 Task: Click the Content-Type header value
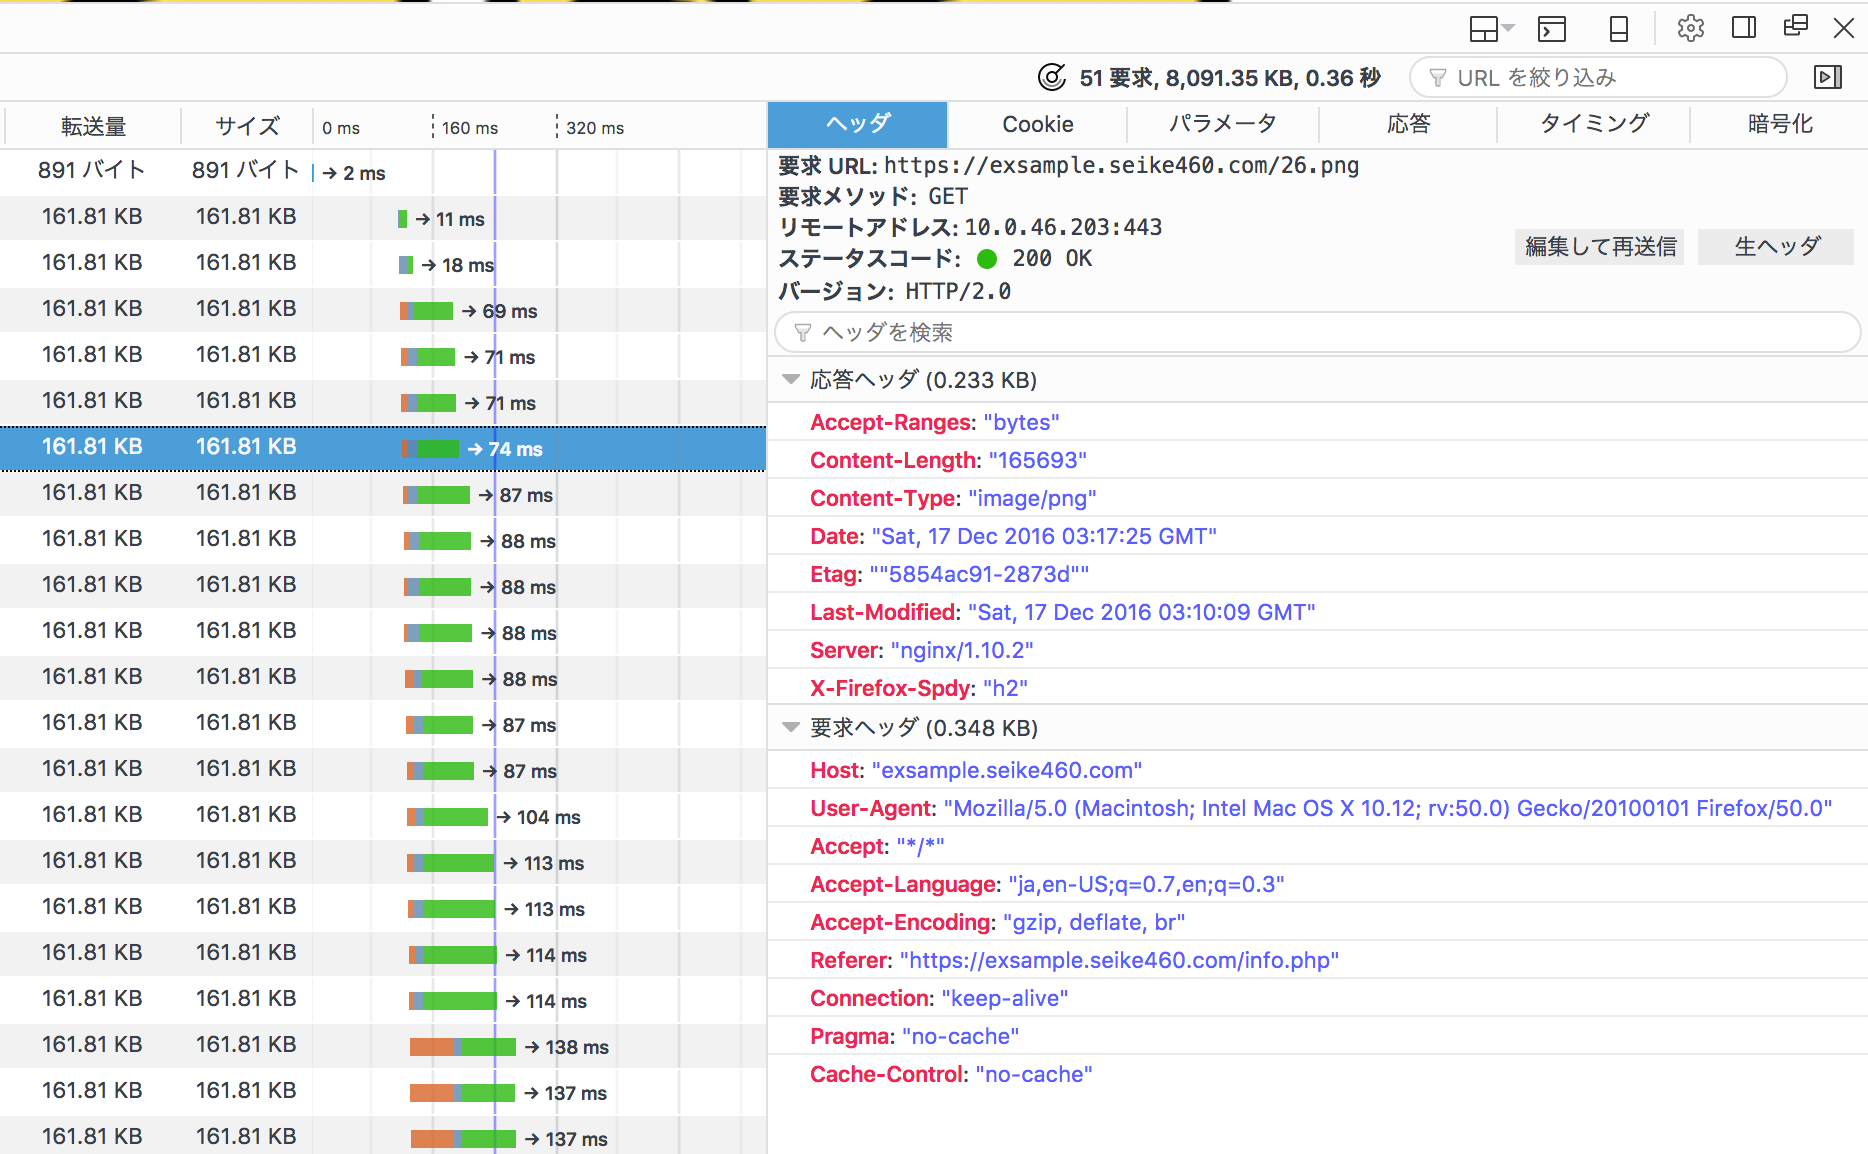tap(1032, 498)
